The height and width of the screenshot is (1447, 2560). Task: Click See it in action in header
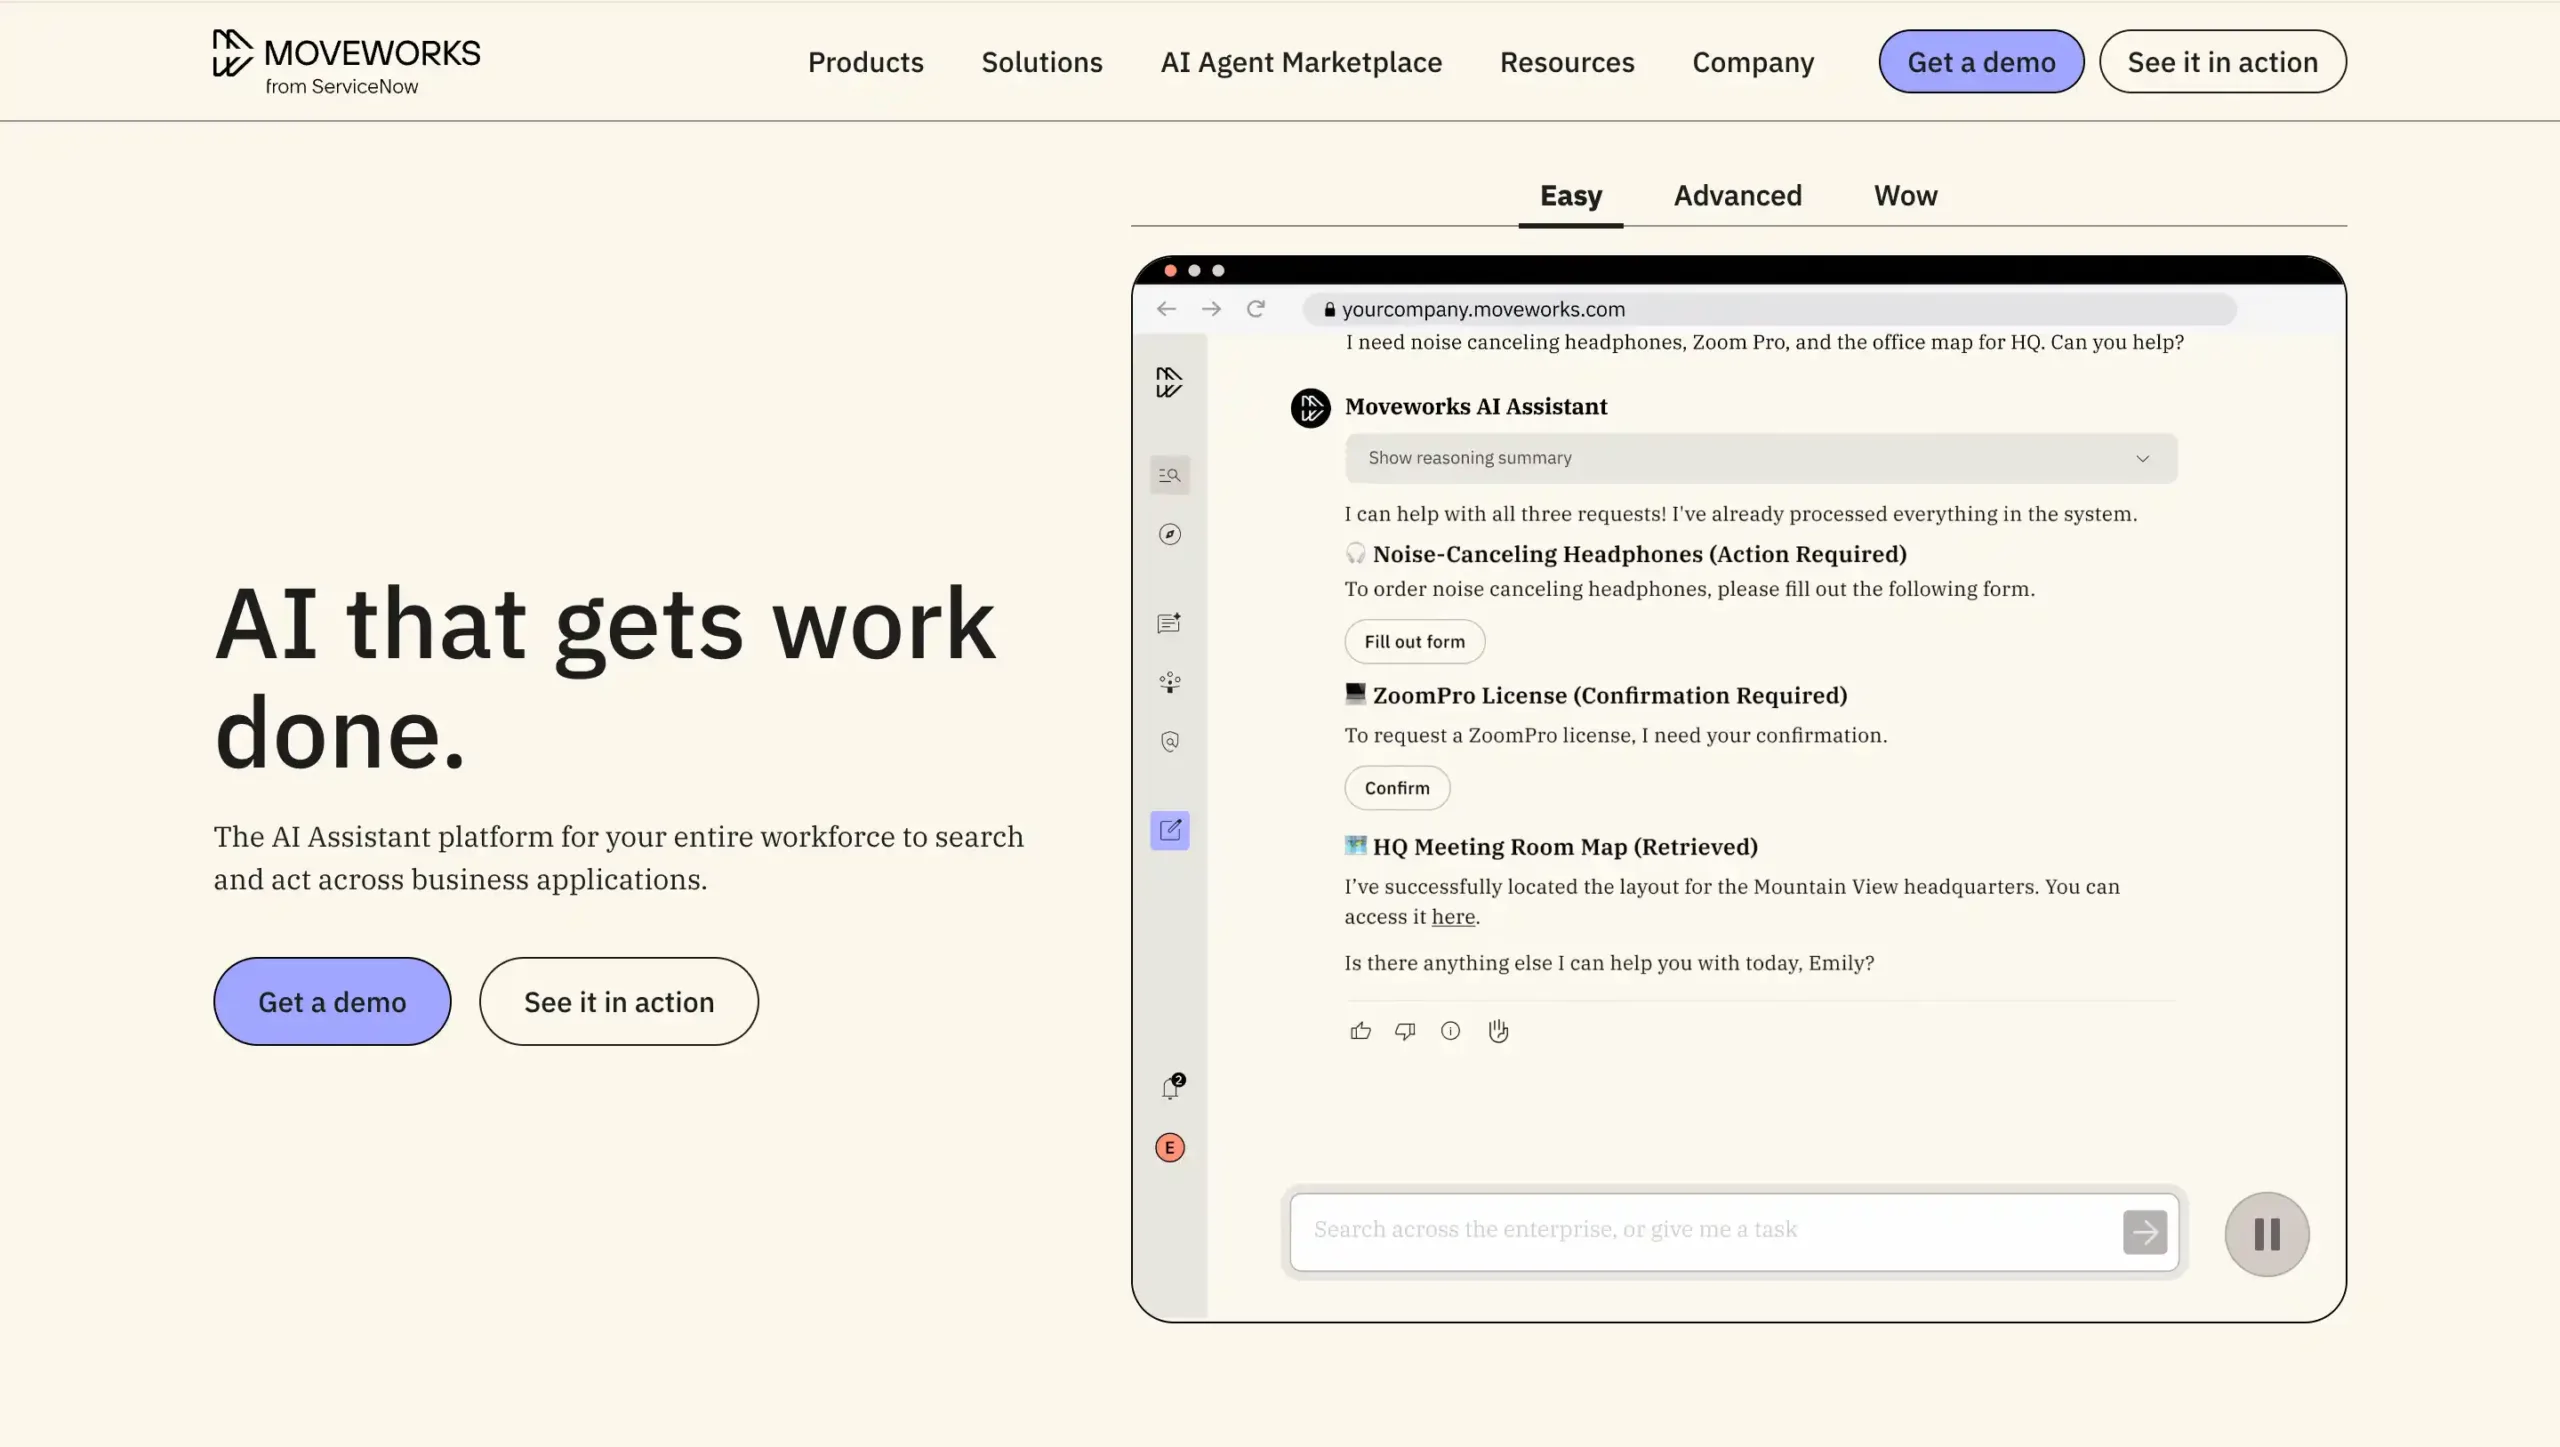[2222, 62]
